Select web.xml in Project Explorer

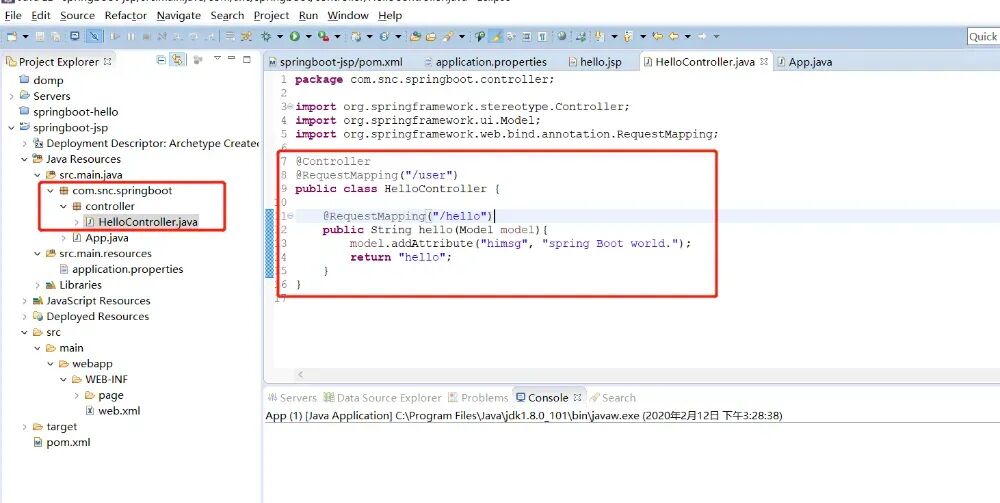point(112,411)
